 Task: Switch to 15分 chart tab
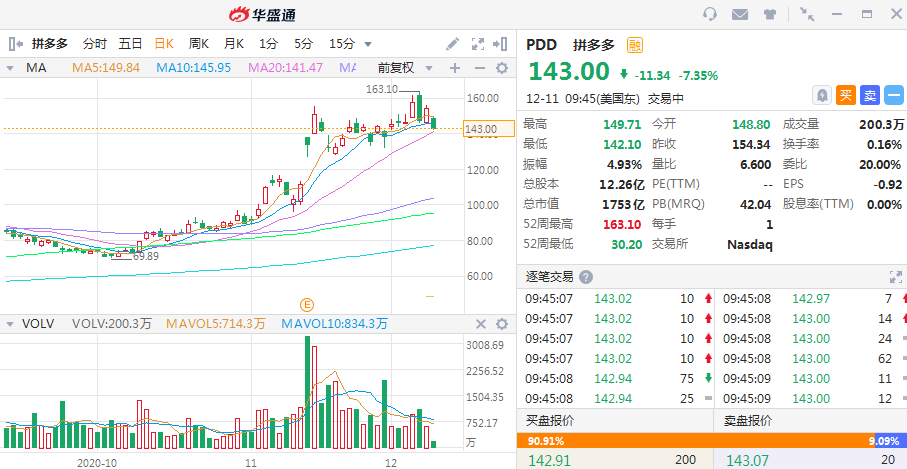click(341, 44)
